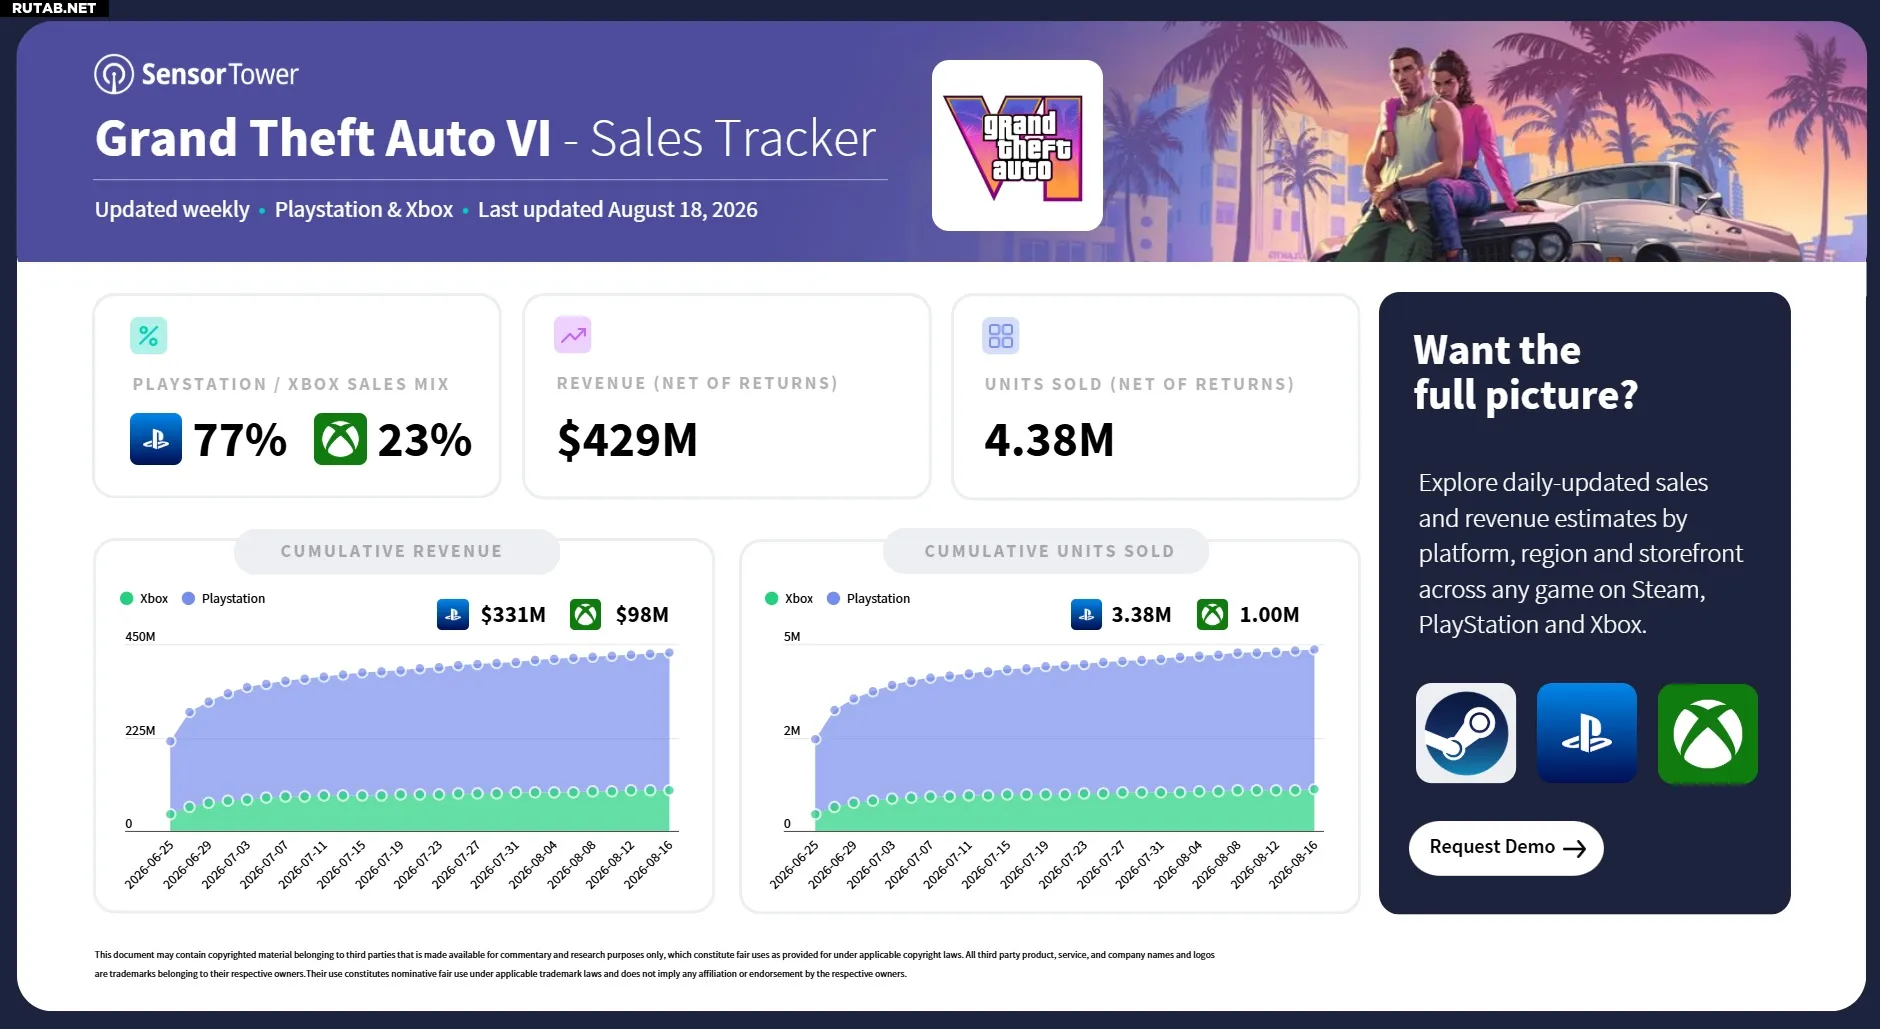The image size is (1880, 1029).
Task: Click the Request Demo button
Action: click(1506, 848)
